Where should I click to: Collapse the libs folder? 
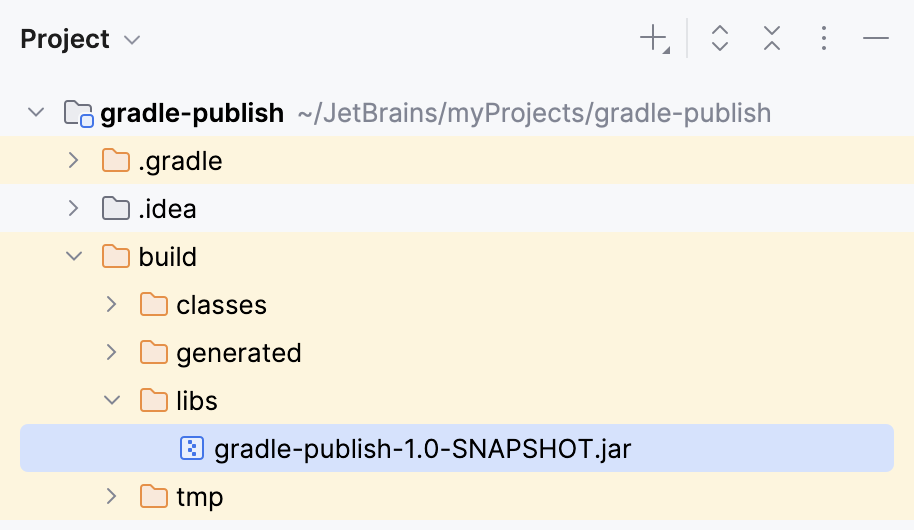[x=111, y=401]
